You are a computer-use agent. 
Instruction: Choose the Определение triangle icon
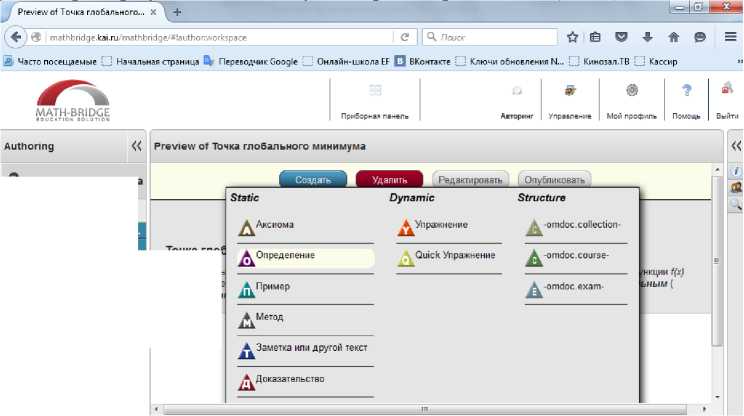point(246,259)
